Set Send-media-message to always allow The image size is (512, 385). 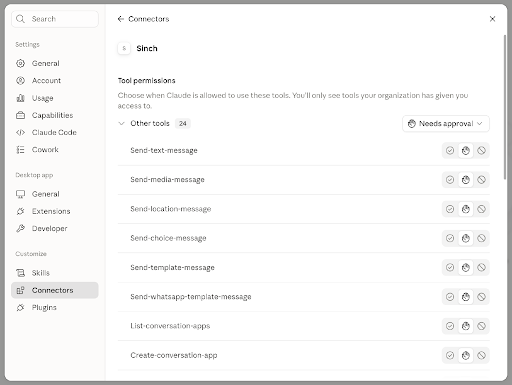[x=450, y=180]
